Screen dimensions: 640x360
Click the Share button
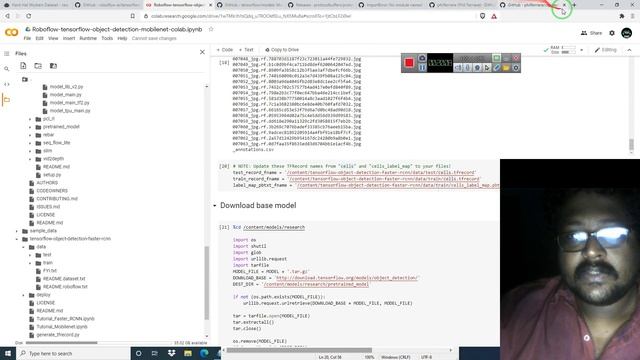[591, 33]
